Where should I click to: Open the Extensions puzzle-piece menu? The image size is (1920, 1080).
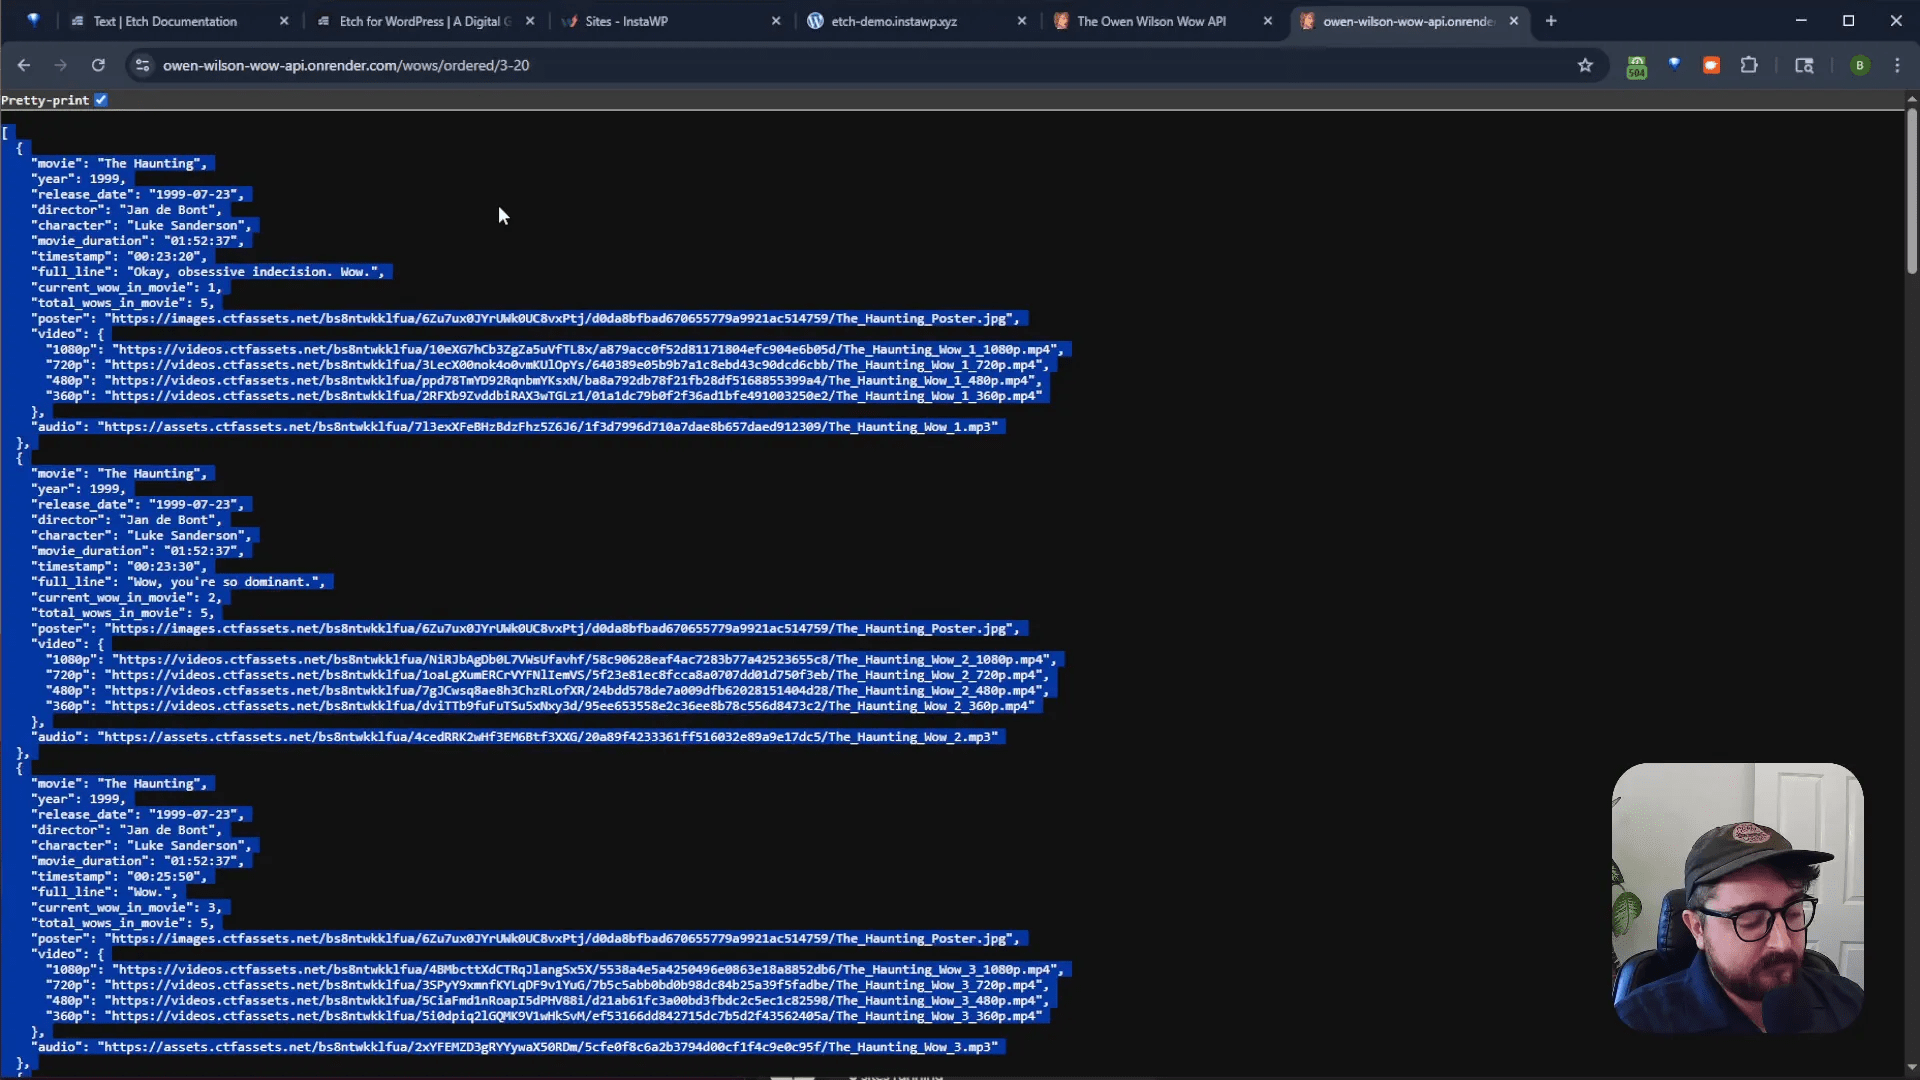[1749, 65]
